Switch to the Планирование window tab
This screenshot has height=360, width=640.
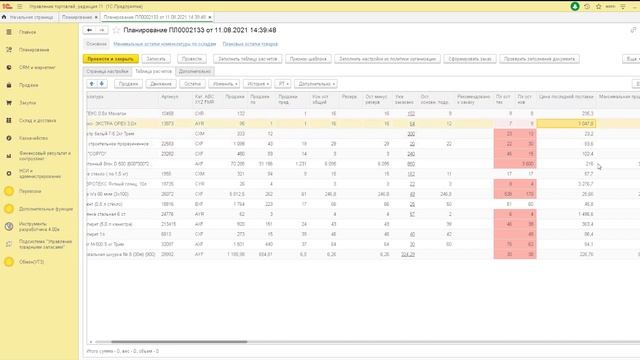click(x=77, y=17)
